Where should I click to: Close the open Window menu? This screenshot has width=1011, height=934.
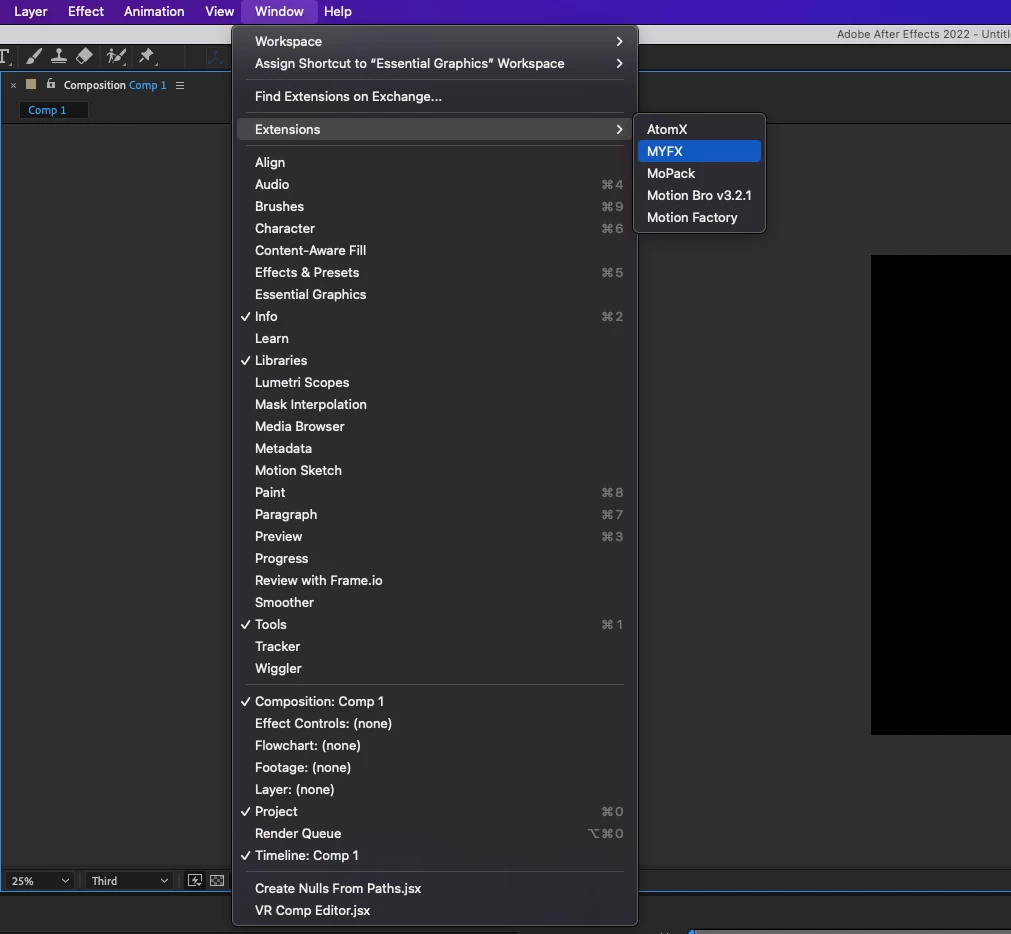279,12
